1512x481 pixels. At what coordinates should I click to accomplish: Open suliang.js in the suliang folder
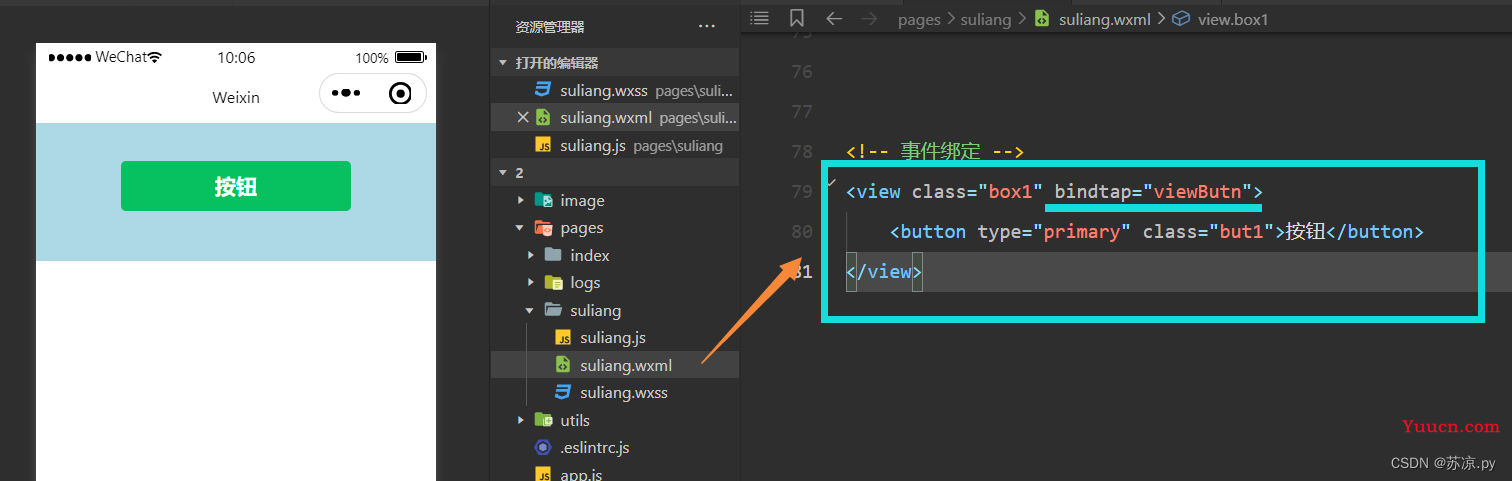coord(615,338)
